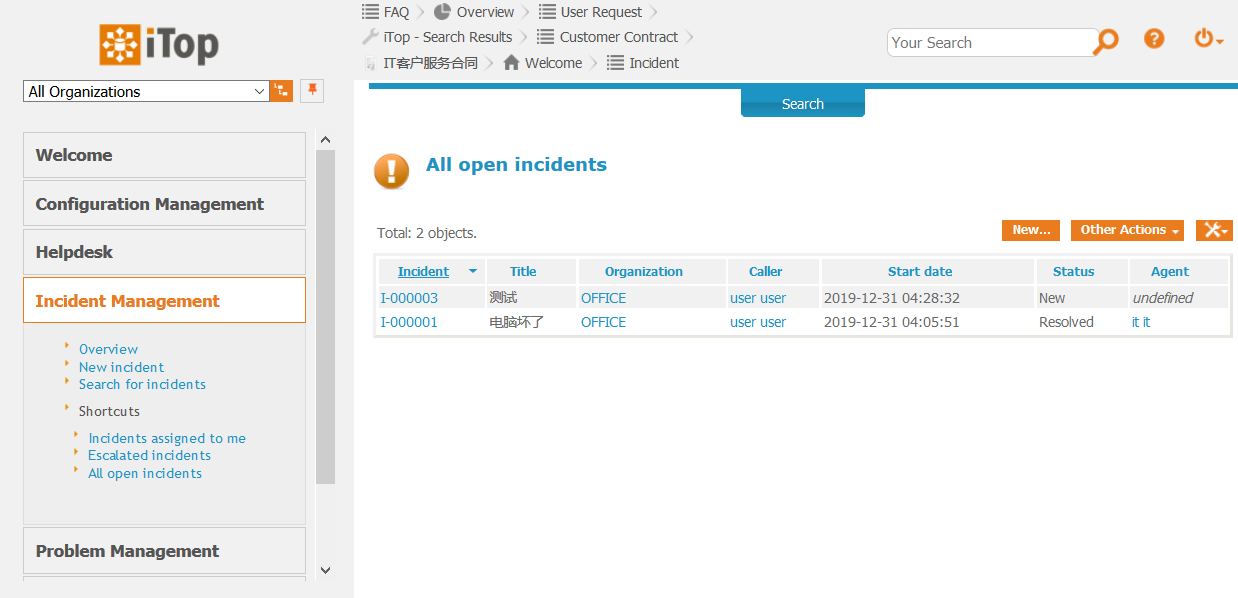This screenshot has width=1238, height=598.
Task: Click the undefined agent cell
Action: (1163, 298)
